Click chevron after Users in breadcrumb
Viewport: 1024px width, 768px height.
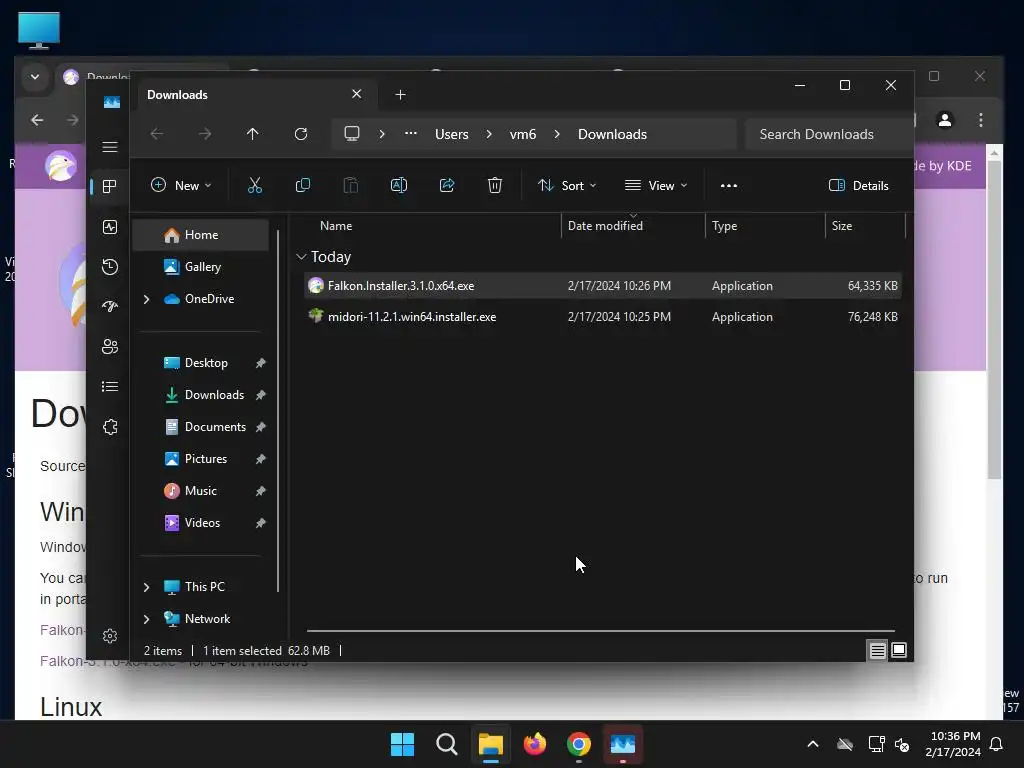(488, 134)
